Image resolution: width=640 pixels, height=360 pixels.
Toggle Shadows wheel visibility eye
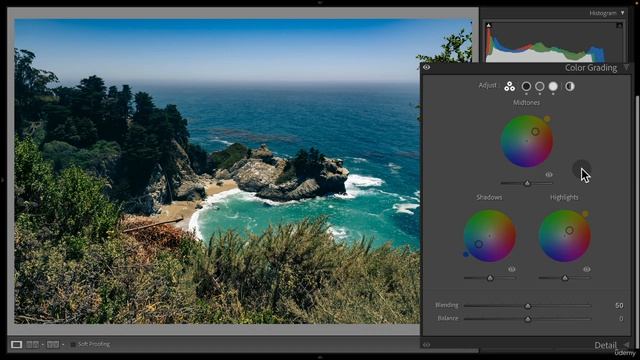(511, 269)
